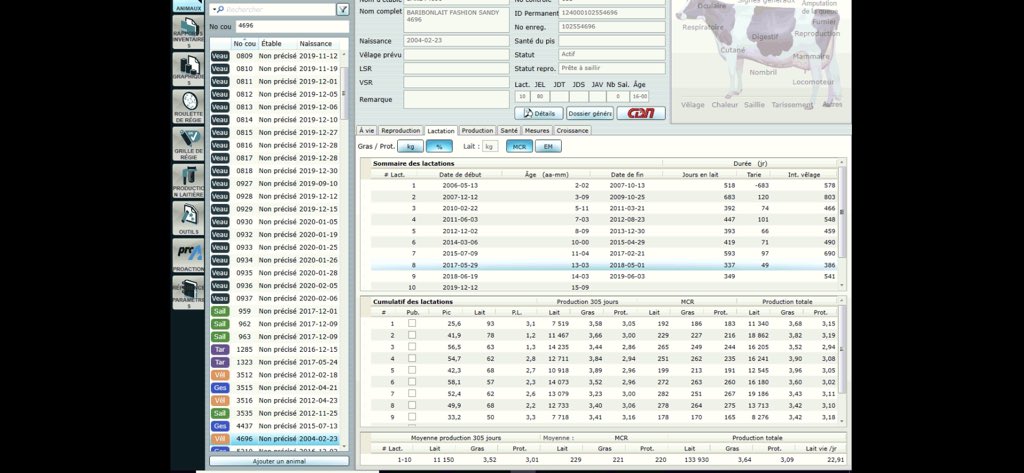Open the Animaux module icon
Viewport: 1024px width, 473px height.
[187, 6]
